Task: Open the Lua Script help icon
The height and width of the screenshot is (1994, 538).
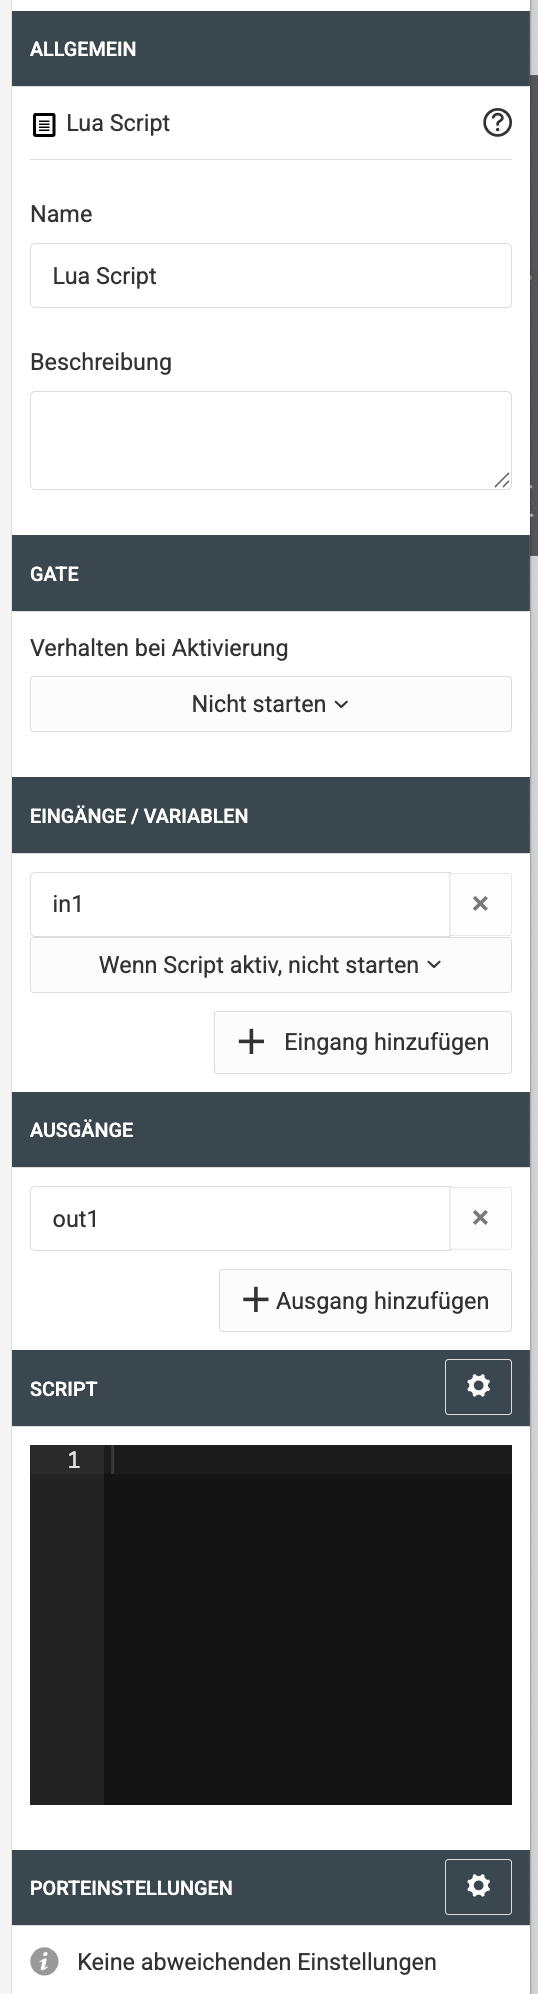Action: pyautogui.click(x=497, y=123)
